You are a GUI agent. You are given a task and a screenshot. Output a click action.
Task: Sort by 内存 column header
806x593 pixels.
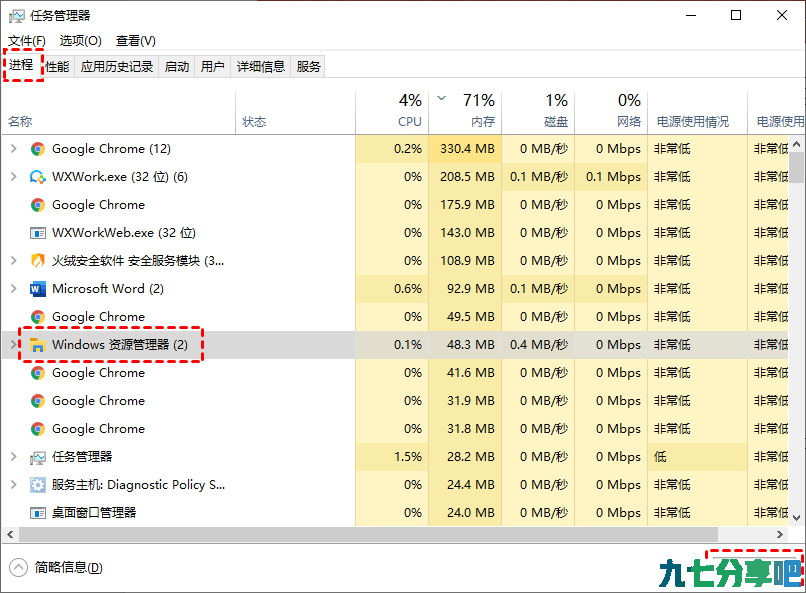(465, 113)
